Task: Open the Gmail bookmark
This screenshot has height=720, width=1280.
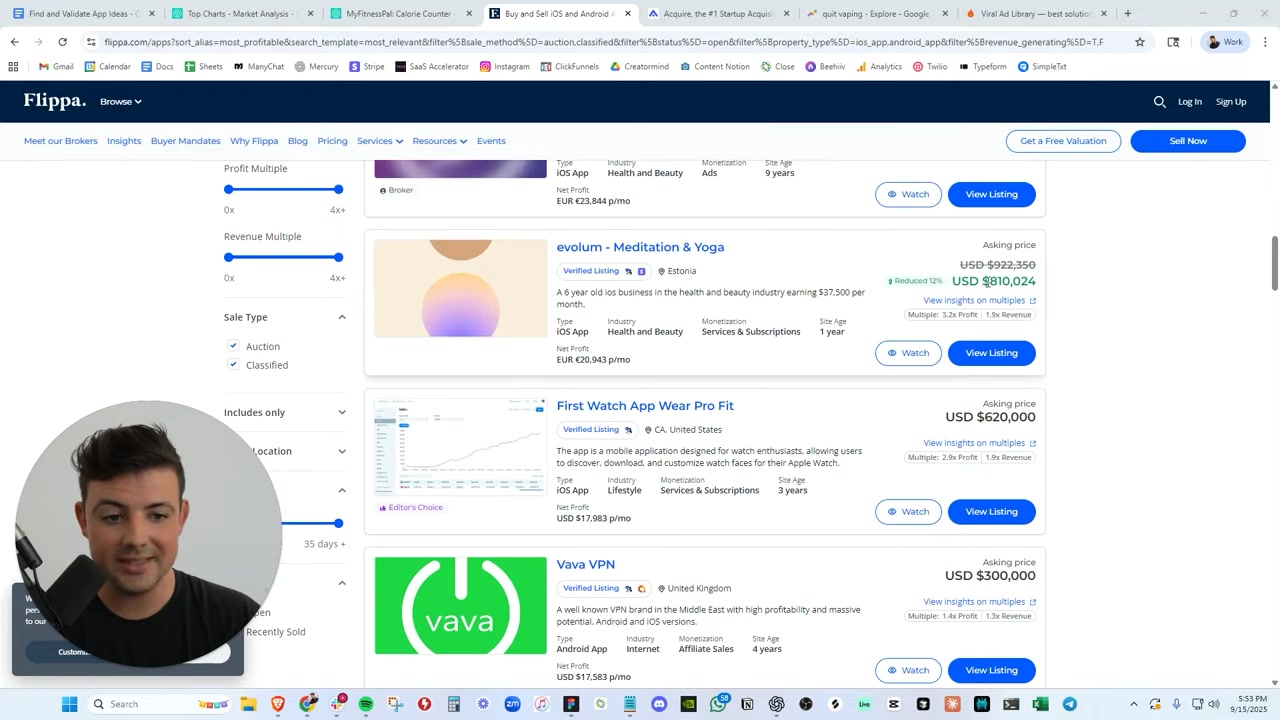Action: 55,67
